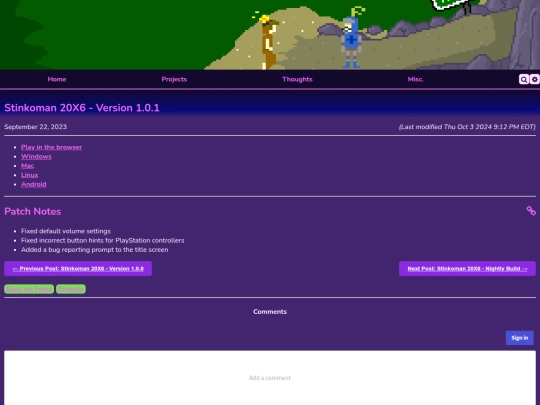Click the pixel-art header banner image
The height and width of the screenshot is (405, 540).
click(270, 34)
